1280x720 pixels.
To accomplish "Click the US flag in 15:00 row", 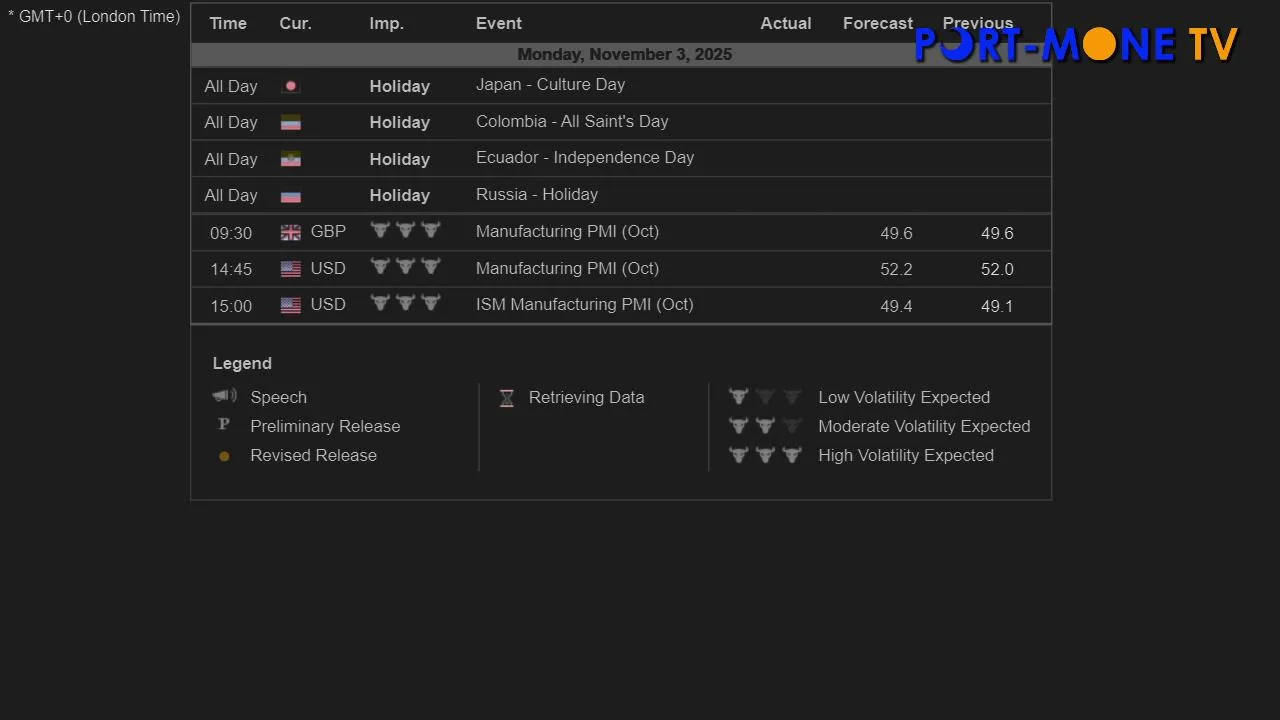I will point(291,306).
